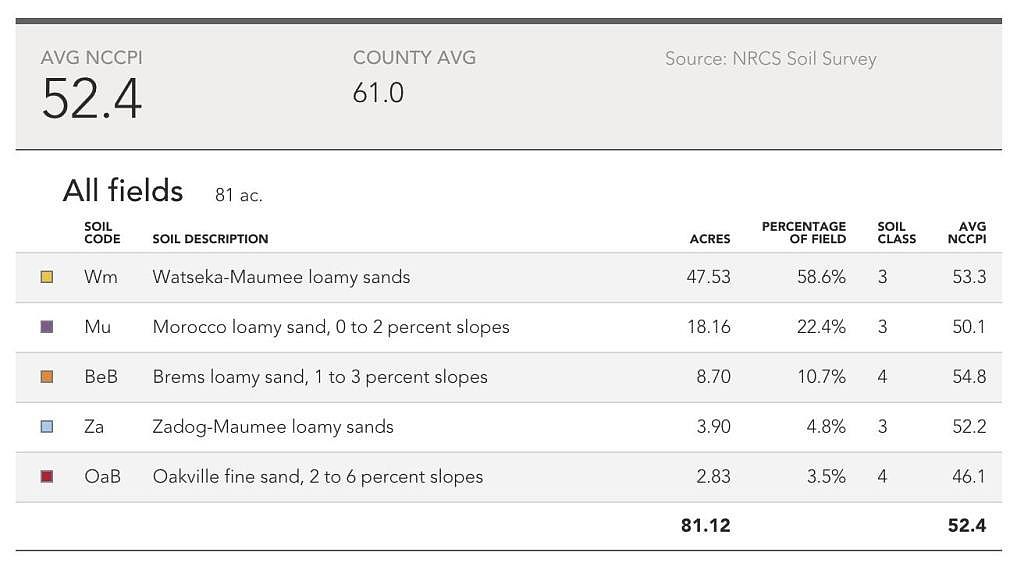Click the Acres column header
Image resolution: width=1024 pixels, height=577 pixels.
tap(710, 239)
